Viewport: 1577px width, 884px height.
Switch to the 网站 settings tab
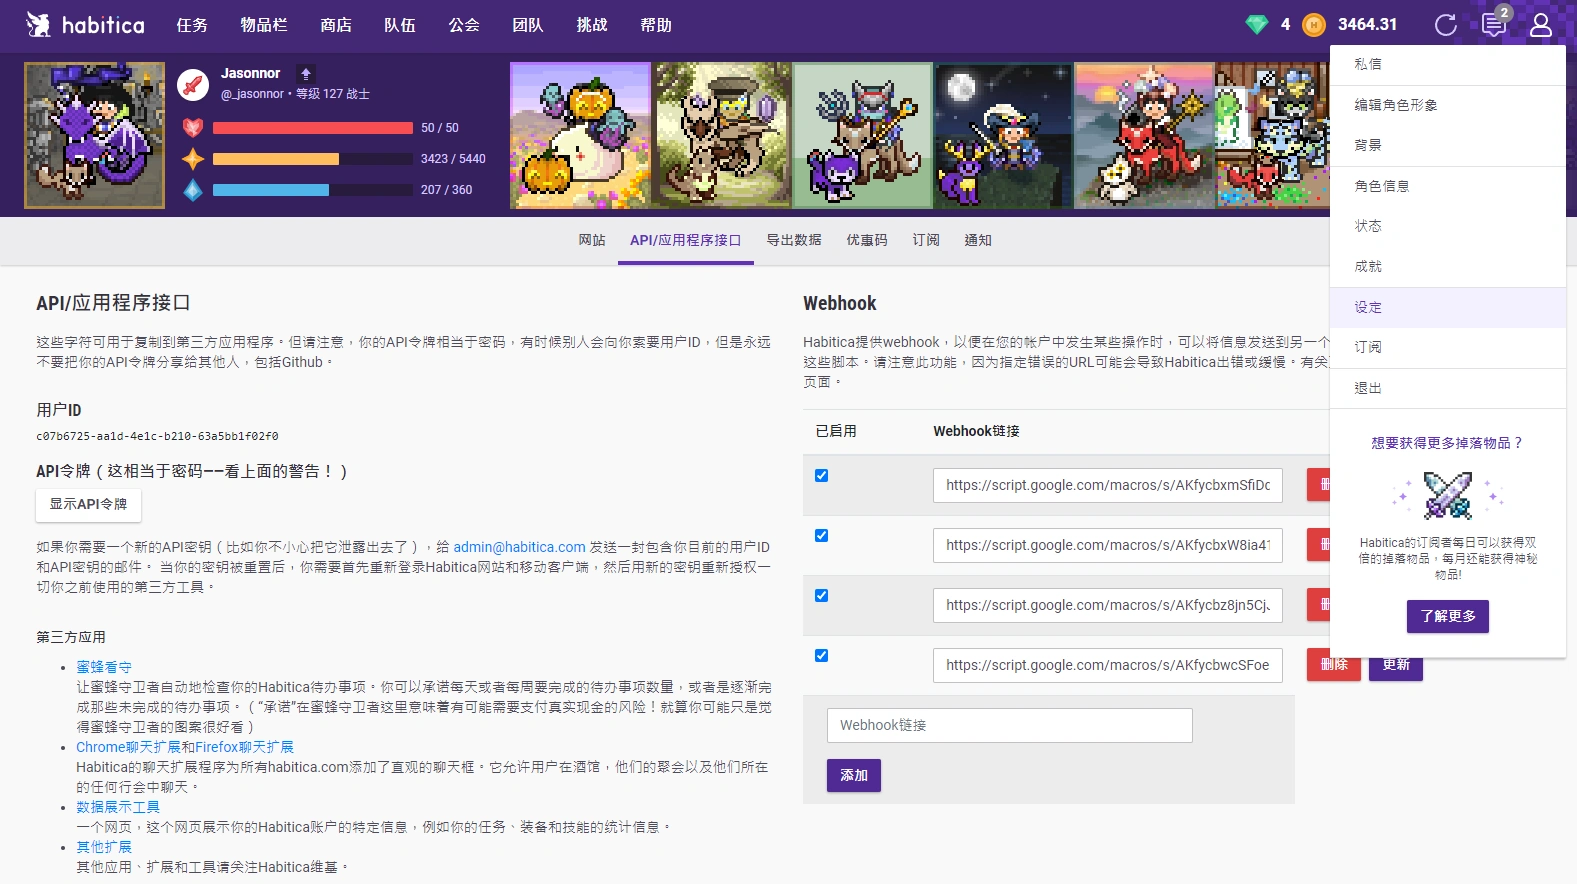tap(592, 240)
